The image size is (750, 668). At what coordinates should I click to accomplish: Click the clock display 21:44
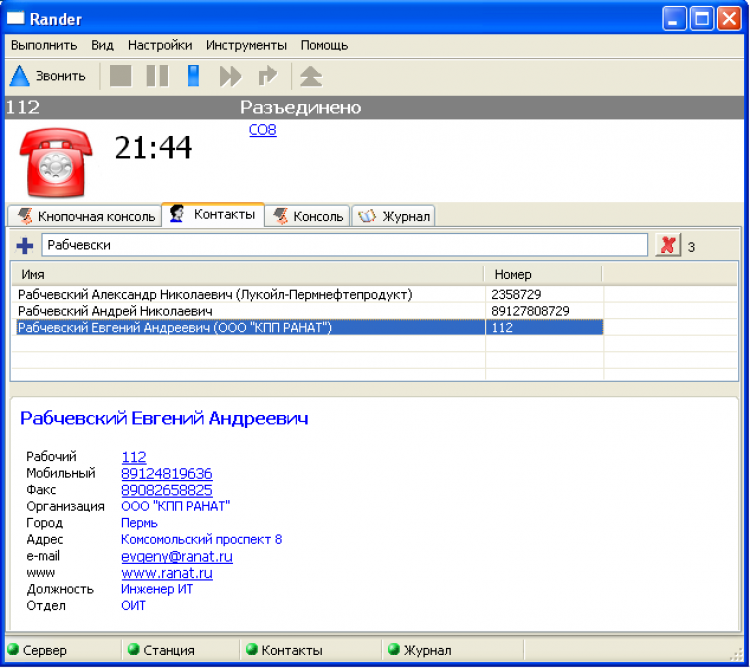coord(153,147)
